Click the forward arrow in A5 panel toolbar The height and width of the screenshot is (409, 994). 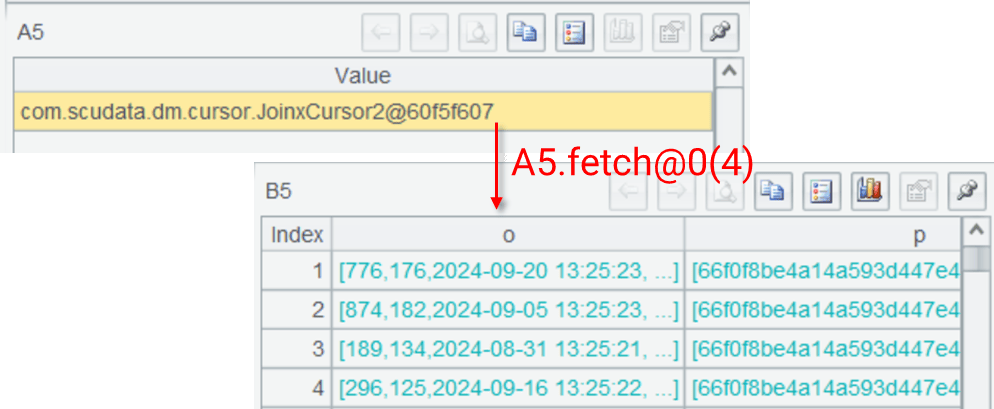point(429,33)
